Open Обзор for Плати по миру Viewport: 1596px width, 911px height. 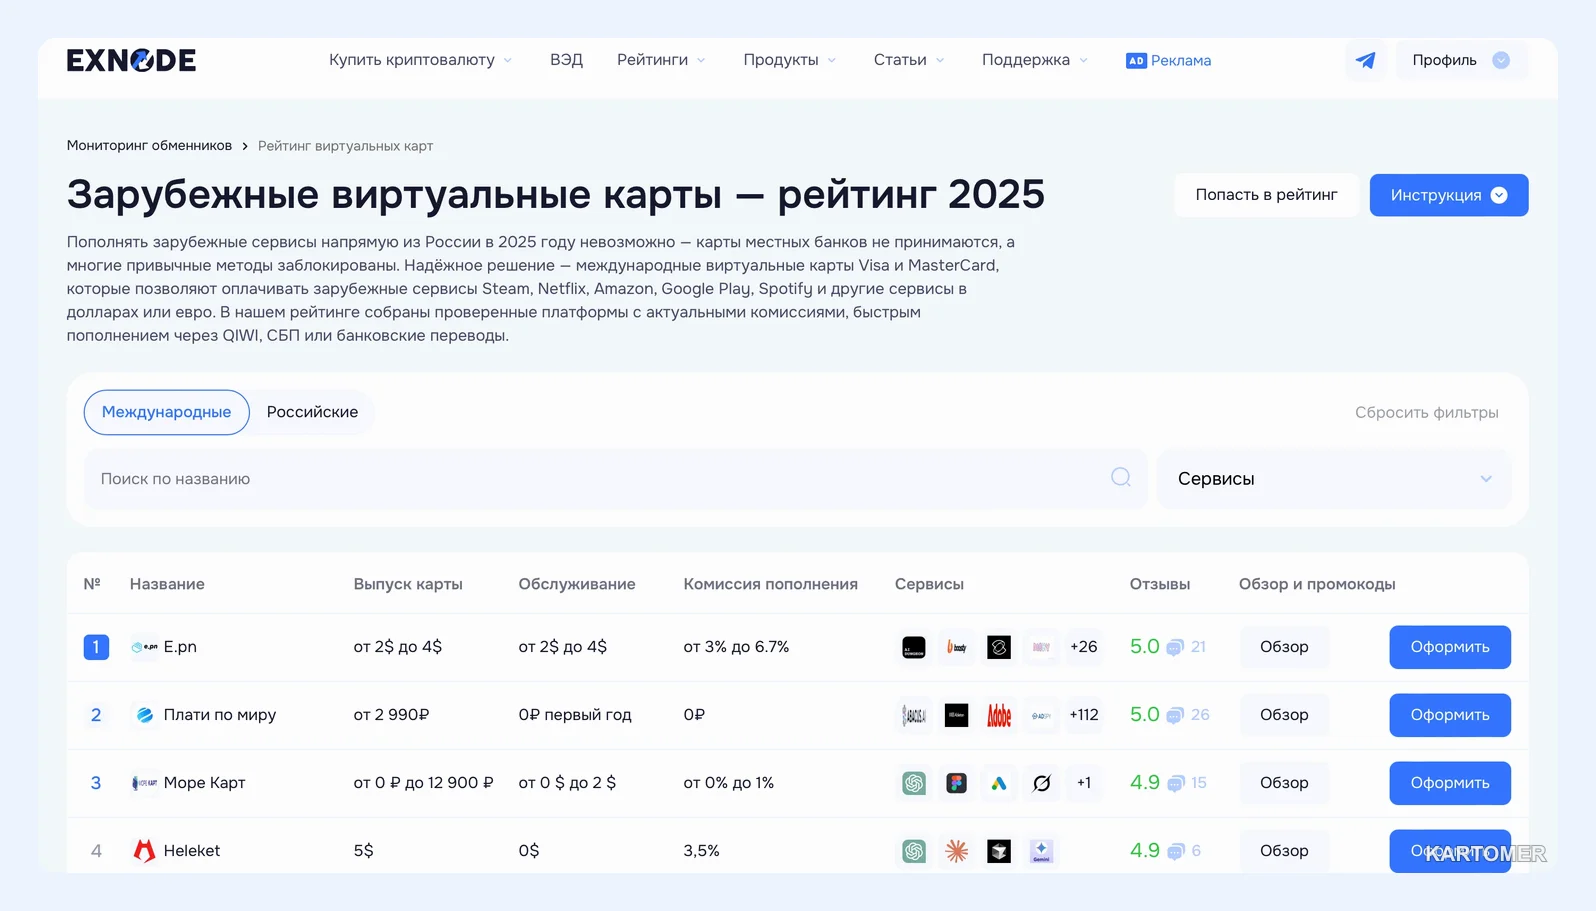pos(1284,715)
